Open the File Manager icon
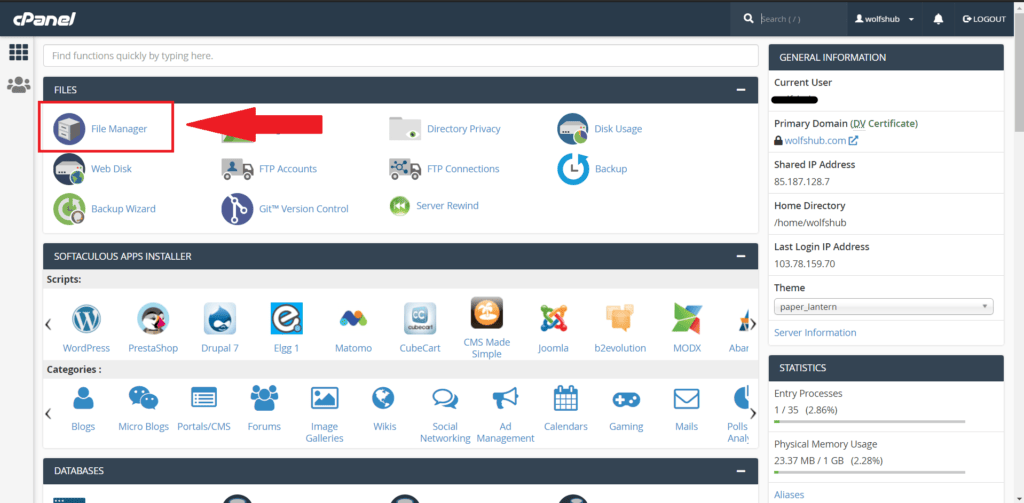 (x=70, y=129)
